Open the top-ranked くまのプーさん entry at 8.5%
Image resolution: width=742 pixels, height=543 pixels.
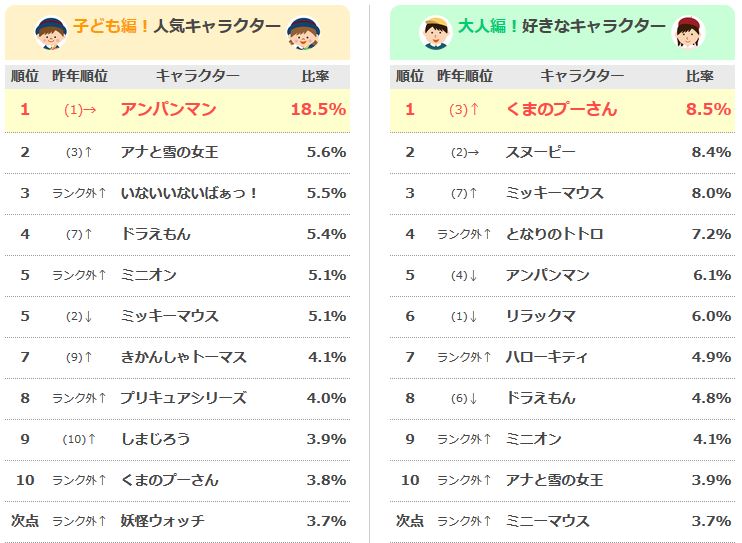pyautogui.click(x=560, y=110)
